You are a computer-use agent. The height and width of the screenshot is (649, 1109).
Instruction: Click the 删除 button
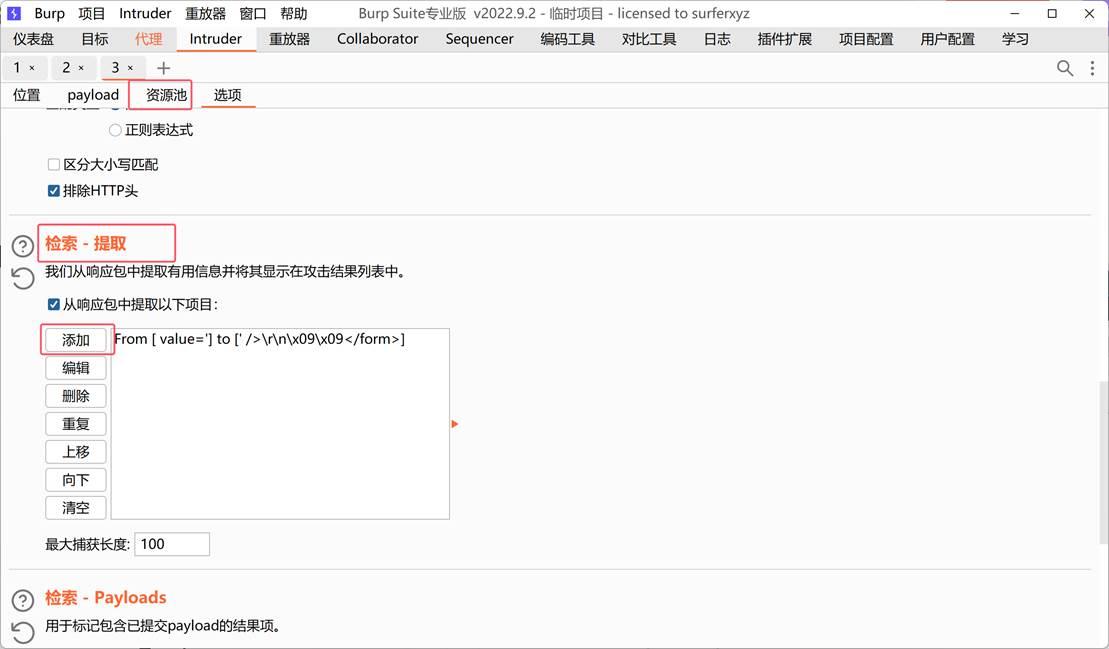click(x=76, y=396)
